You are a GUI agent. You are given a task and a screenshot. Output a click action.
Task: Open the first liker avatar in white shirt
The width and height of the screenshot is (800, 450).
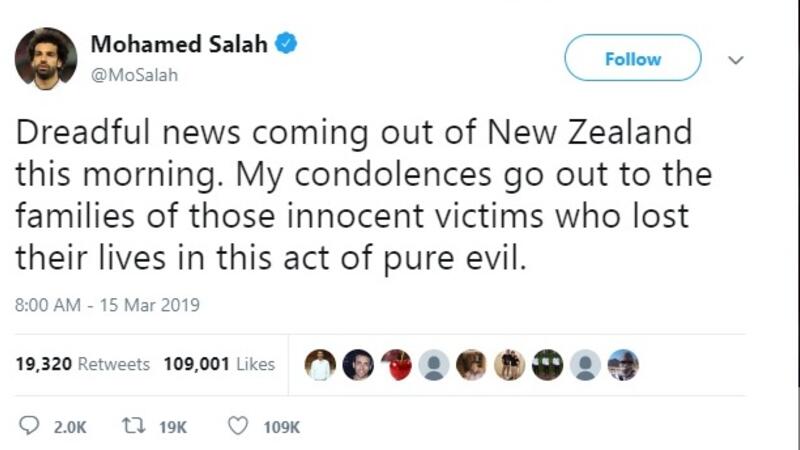click(x=320, y=365)
